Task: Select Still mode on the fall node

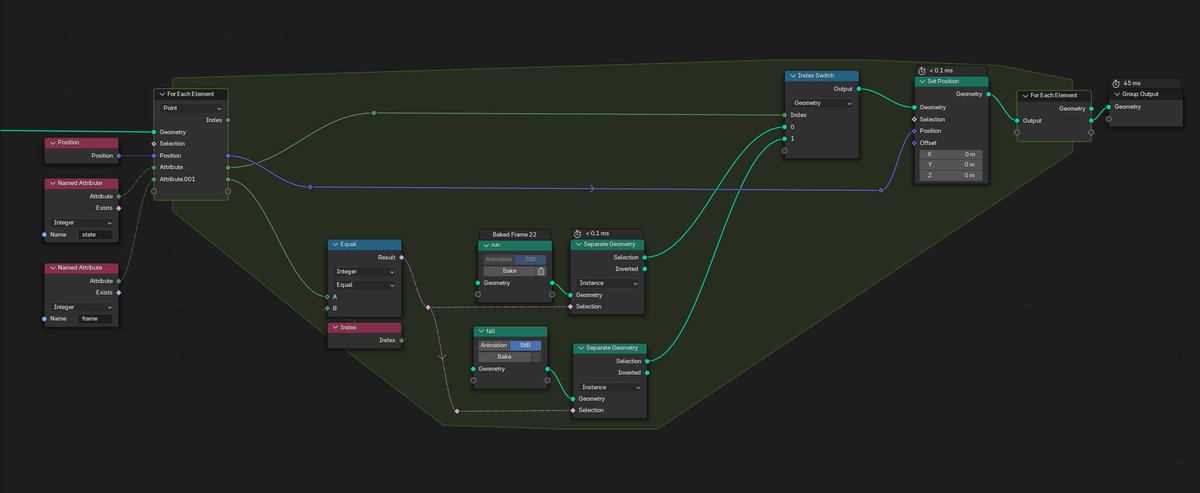Action: coord(526,345)
